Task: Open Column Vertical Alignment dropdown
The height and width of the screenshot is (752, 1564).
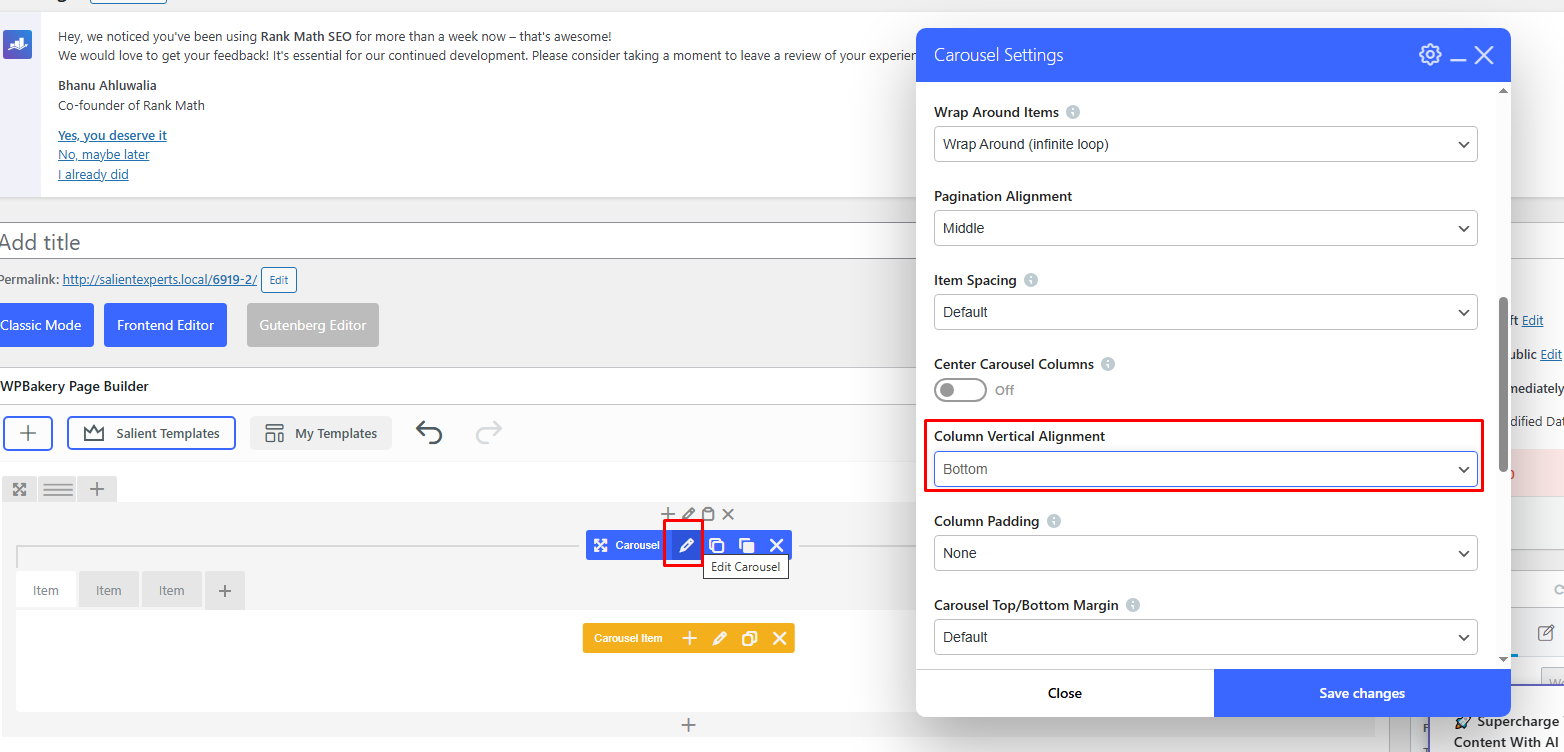Action: (1205, 469)
